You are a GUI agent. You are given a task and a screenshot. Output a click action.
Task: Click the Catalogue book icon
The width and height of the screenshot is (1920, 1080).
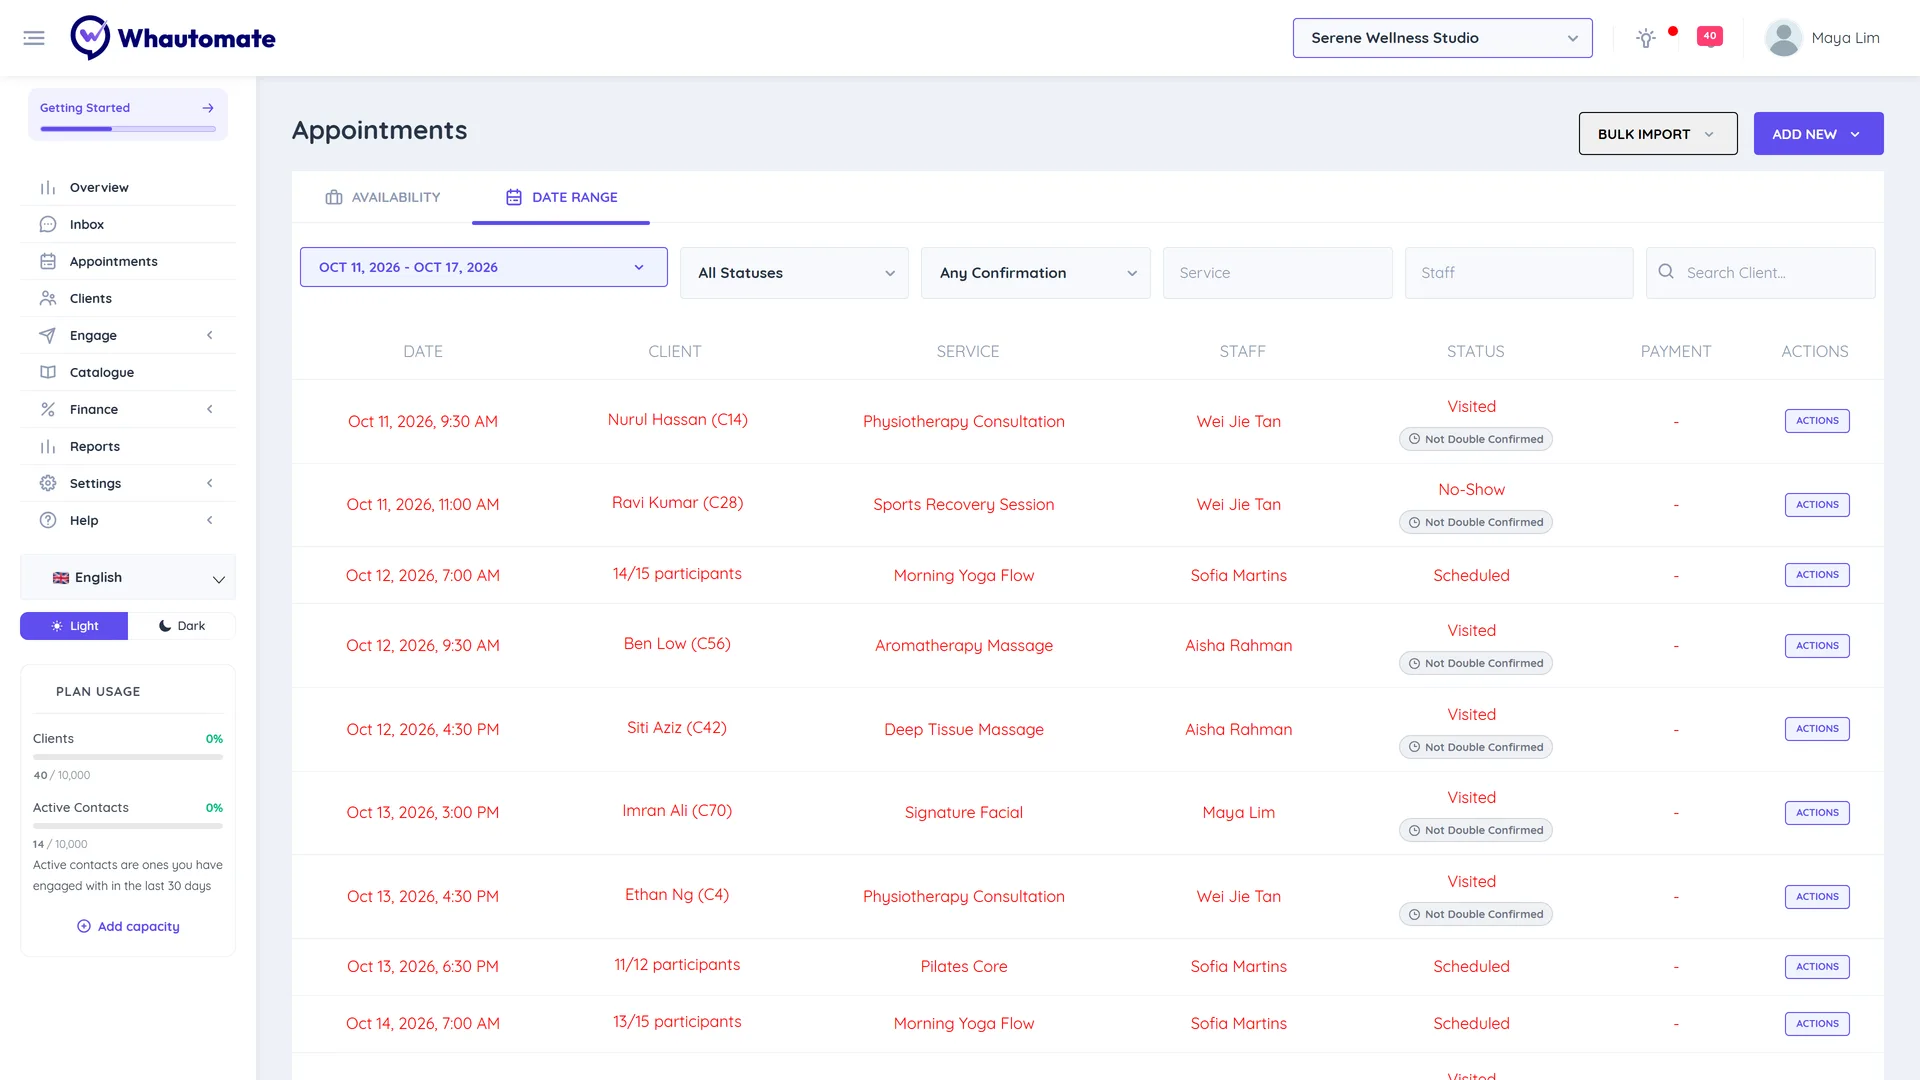click(x=48, y=372)
